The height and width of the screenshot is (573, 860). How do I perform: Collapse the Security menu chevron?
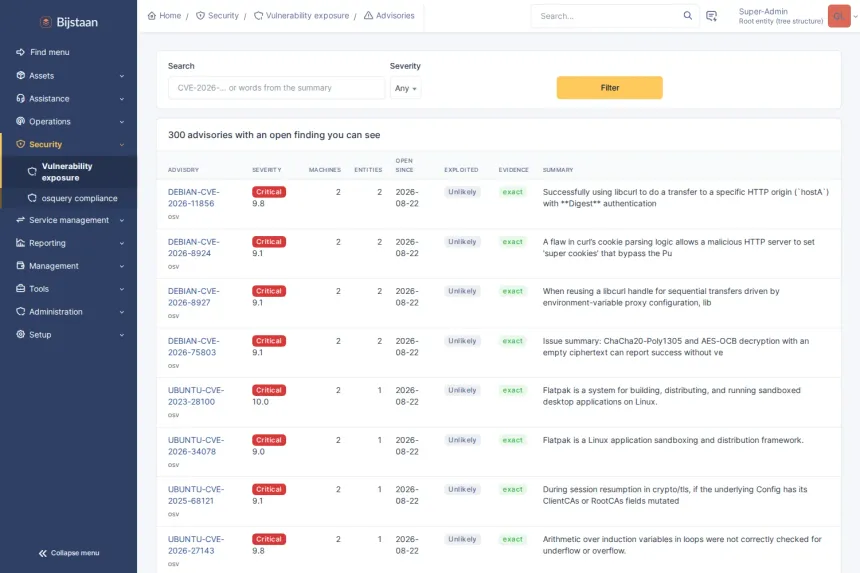pos(122,145)
